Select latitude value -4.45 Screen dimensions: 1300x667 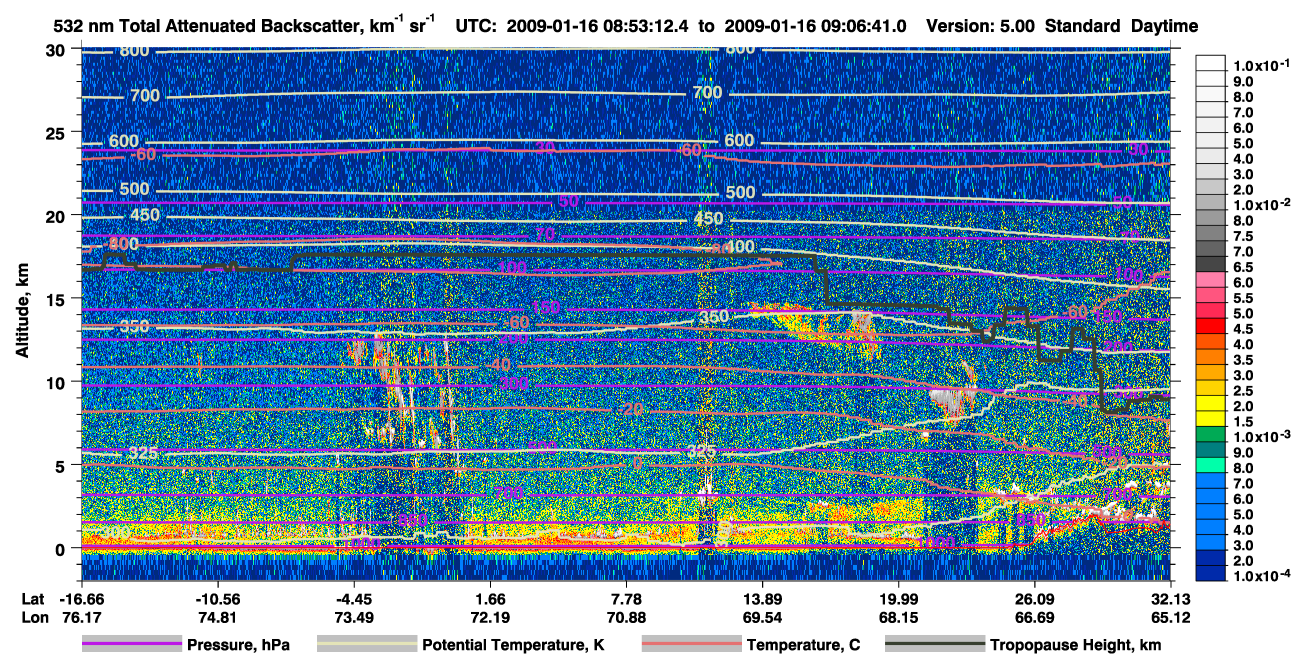(x=353, y=599)
